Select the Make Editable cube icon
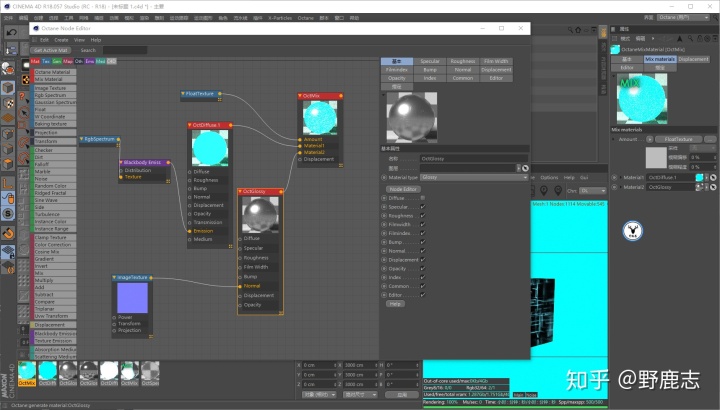The height and width of the screenshot is (410, 720). point(8,87)
